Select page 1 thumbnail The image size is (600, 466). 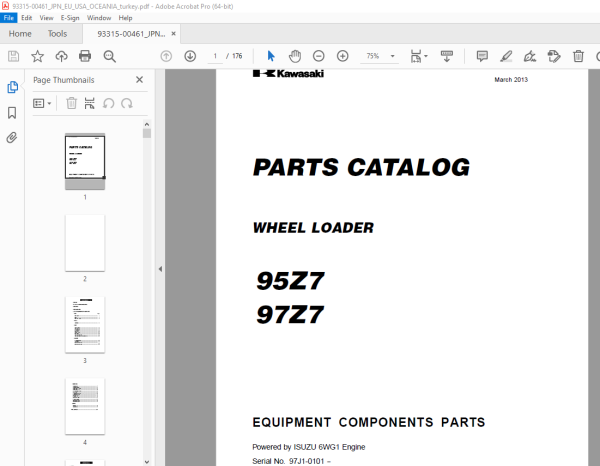click(85, 161)
